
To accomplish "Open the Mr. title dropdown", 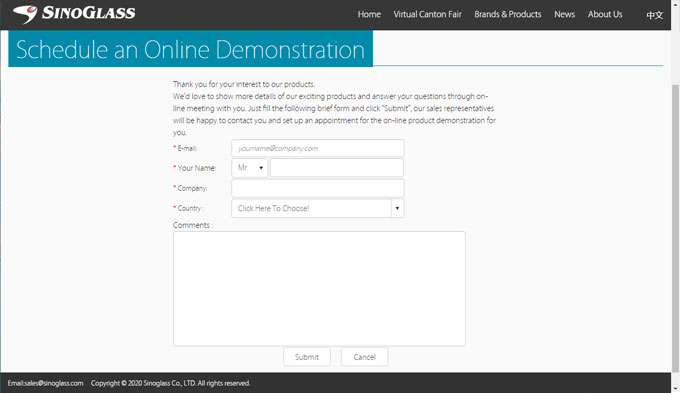I will point(250,168).
